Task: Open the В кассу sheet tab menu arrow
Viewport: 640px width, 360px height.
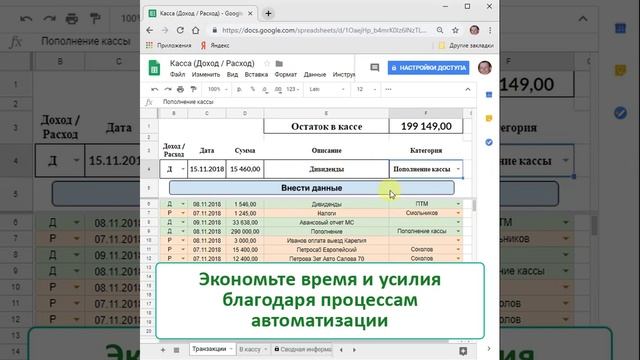Action: 265,349
